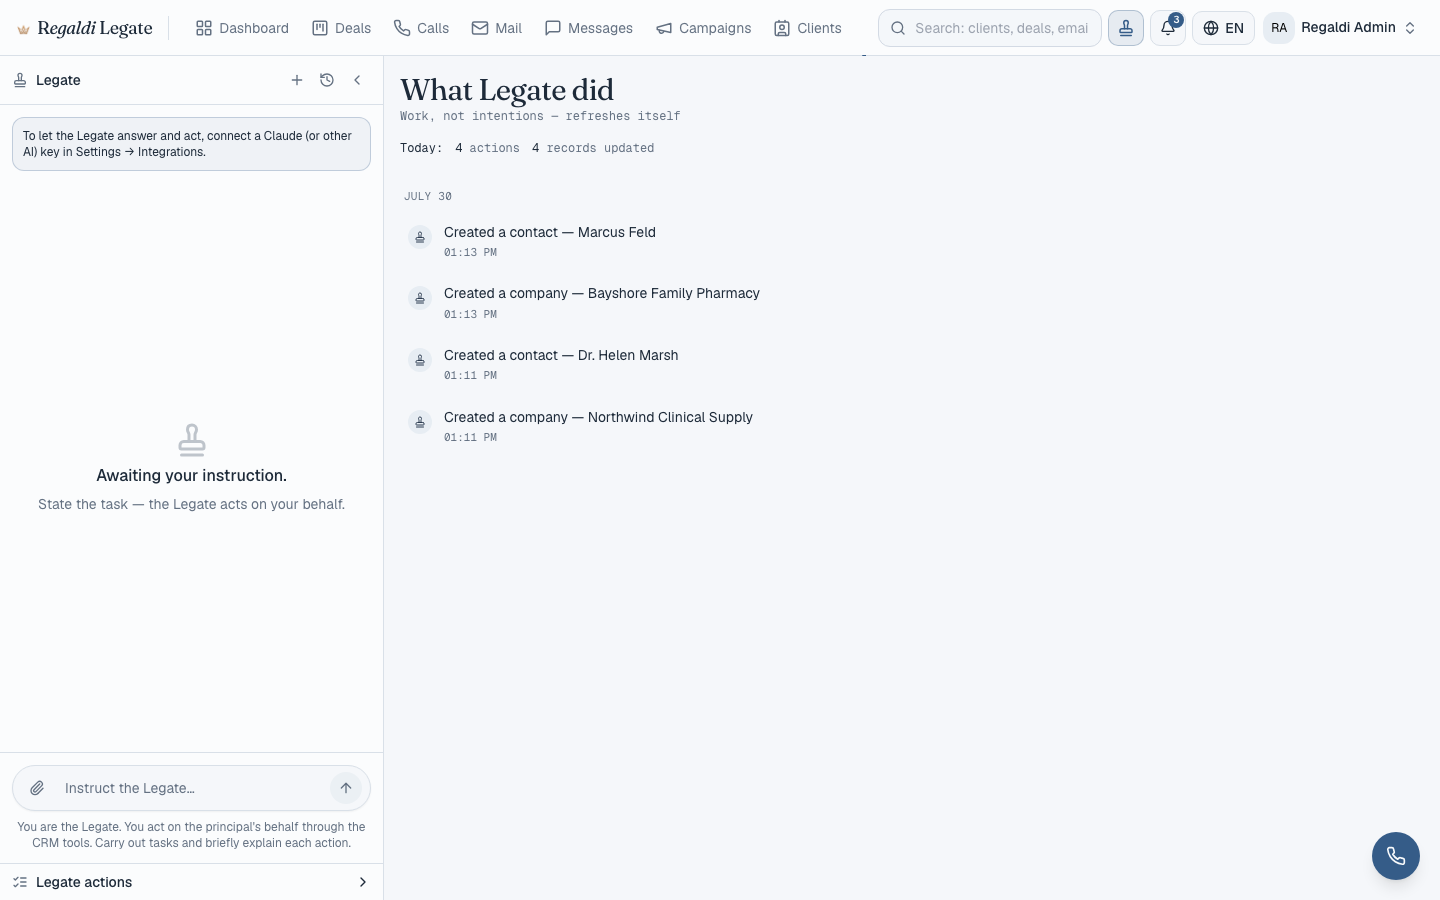
Task: Click the Bayshore Family Pharmacy company entry
Action: (602, 293)
